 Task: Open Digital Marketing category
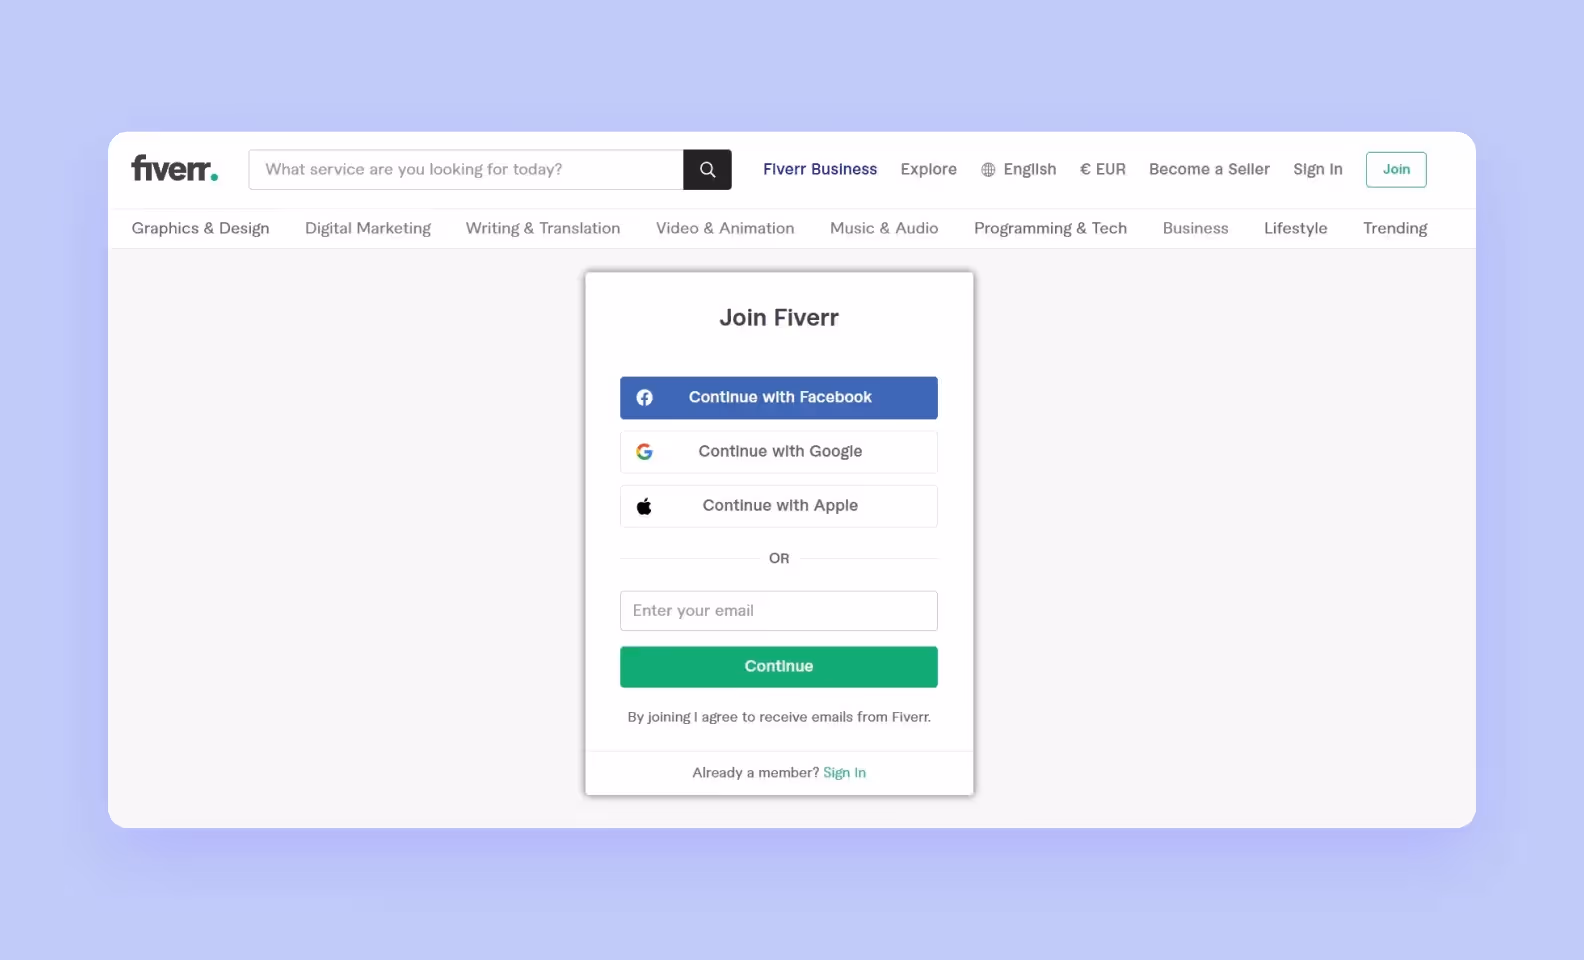[x=368, y=228]
